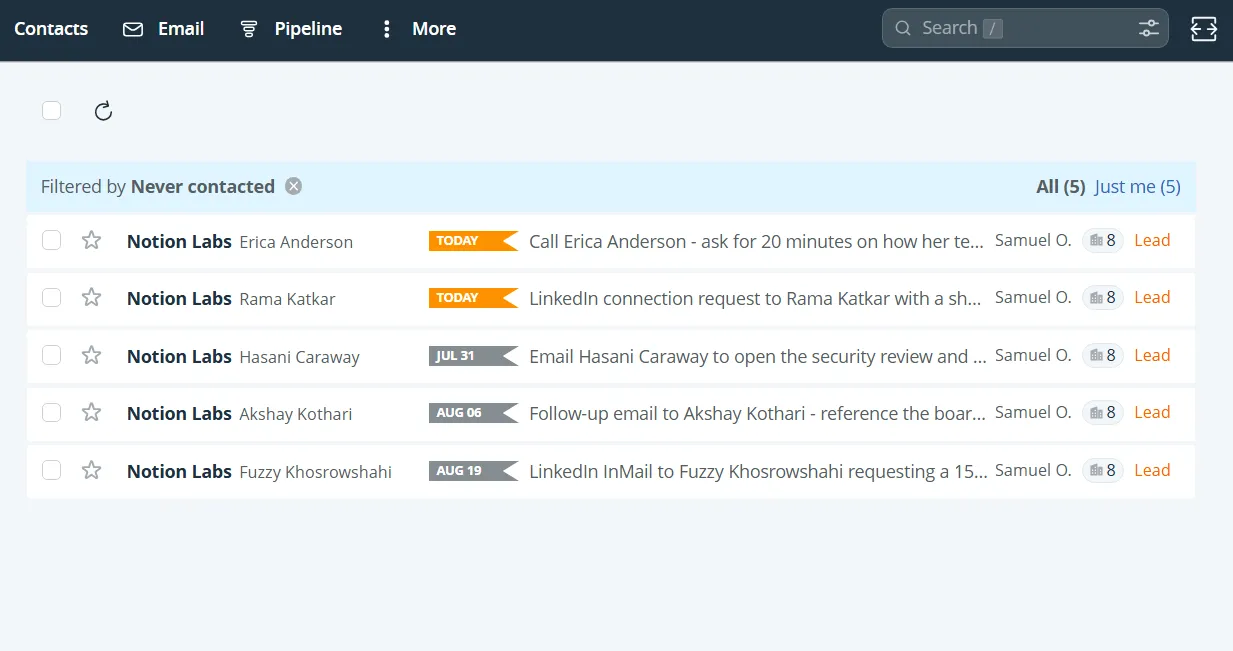Image resolution: width=1233 pixels, height=651 pixels.
Task: Open Fuzzy Khosrowshahi contact name
Action: tap(316, 472)
